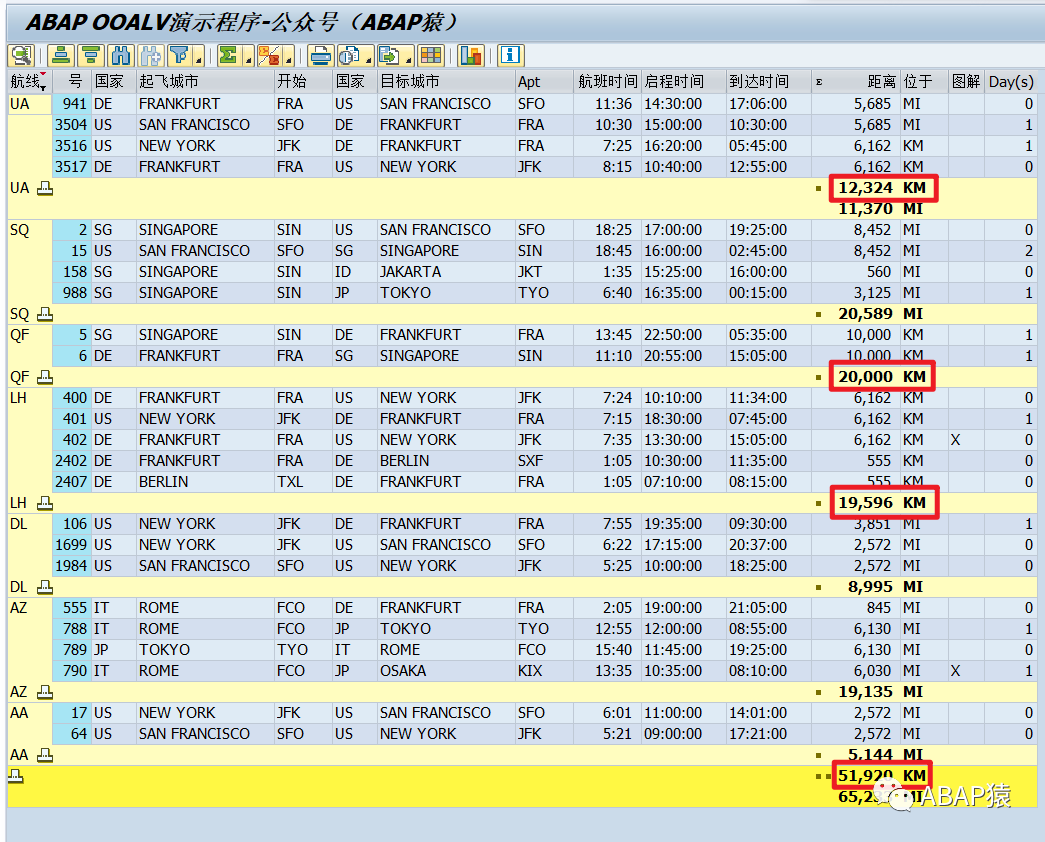
Task: Apply the Set Filter funnel icon
Action: 179,55
